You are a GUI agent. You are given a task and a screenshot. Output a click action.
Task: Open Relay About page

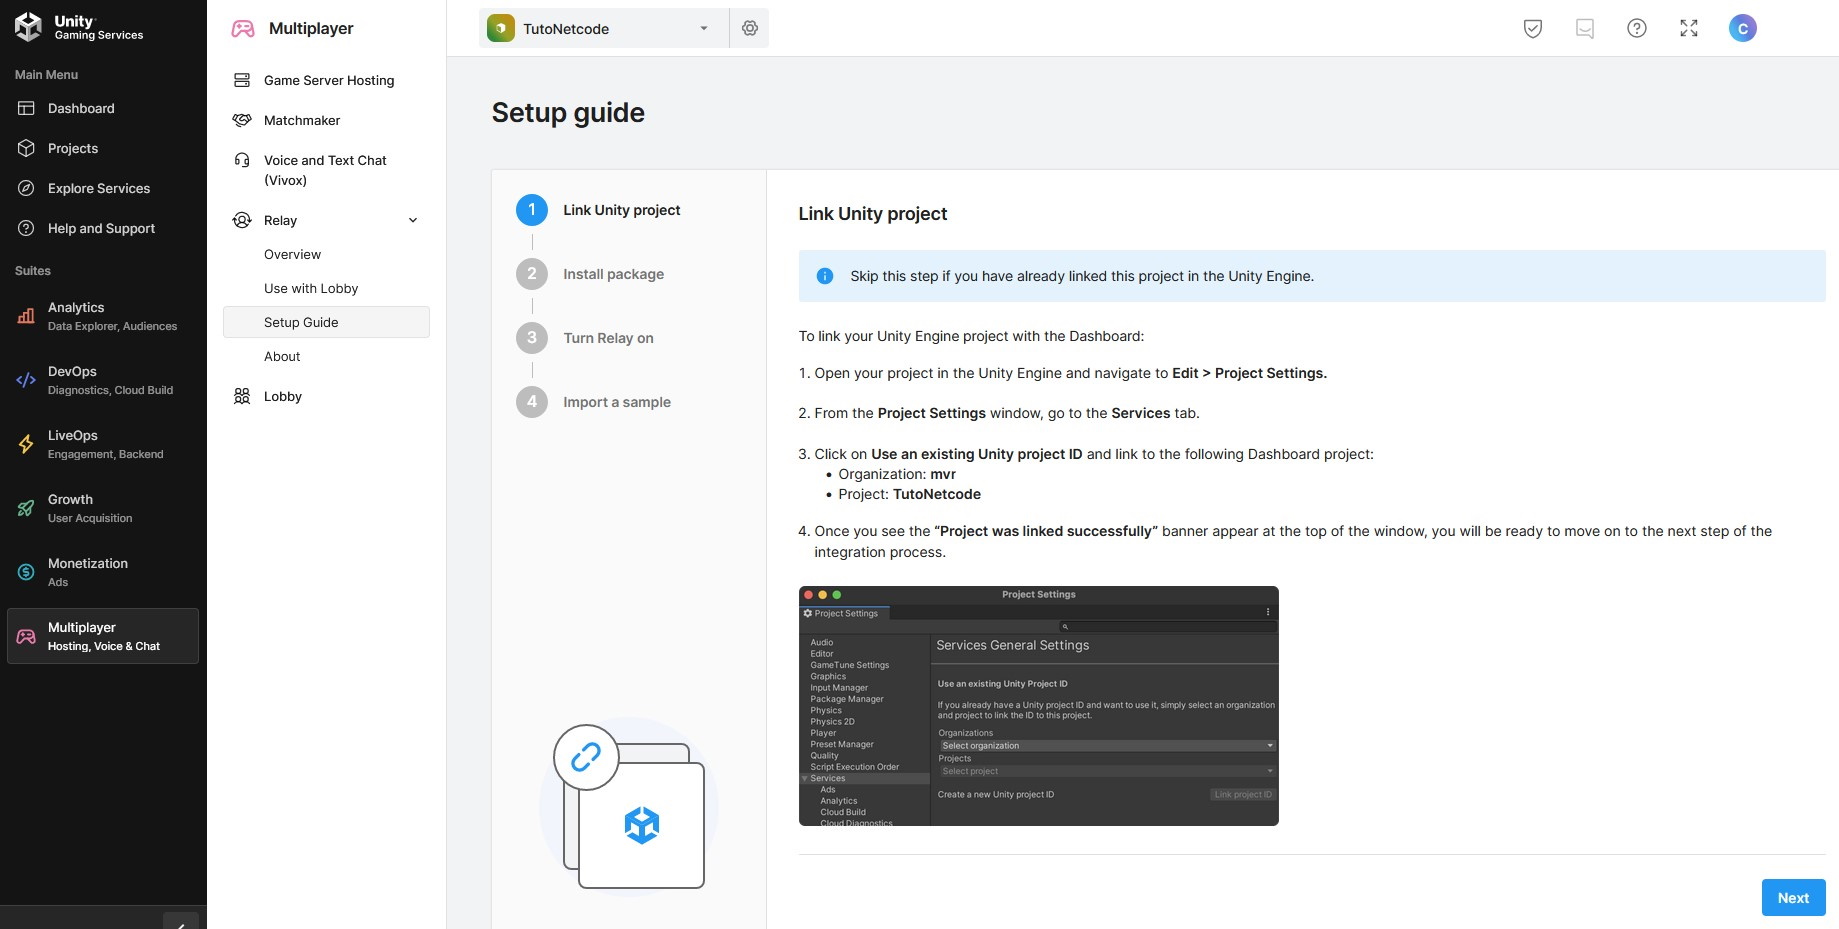click(282, 356)
